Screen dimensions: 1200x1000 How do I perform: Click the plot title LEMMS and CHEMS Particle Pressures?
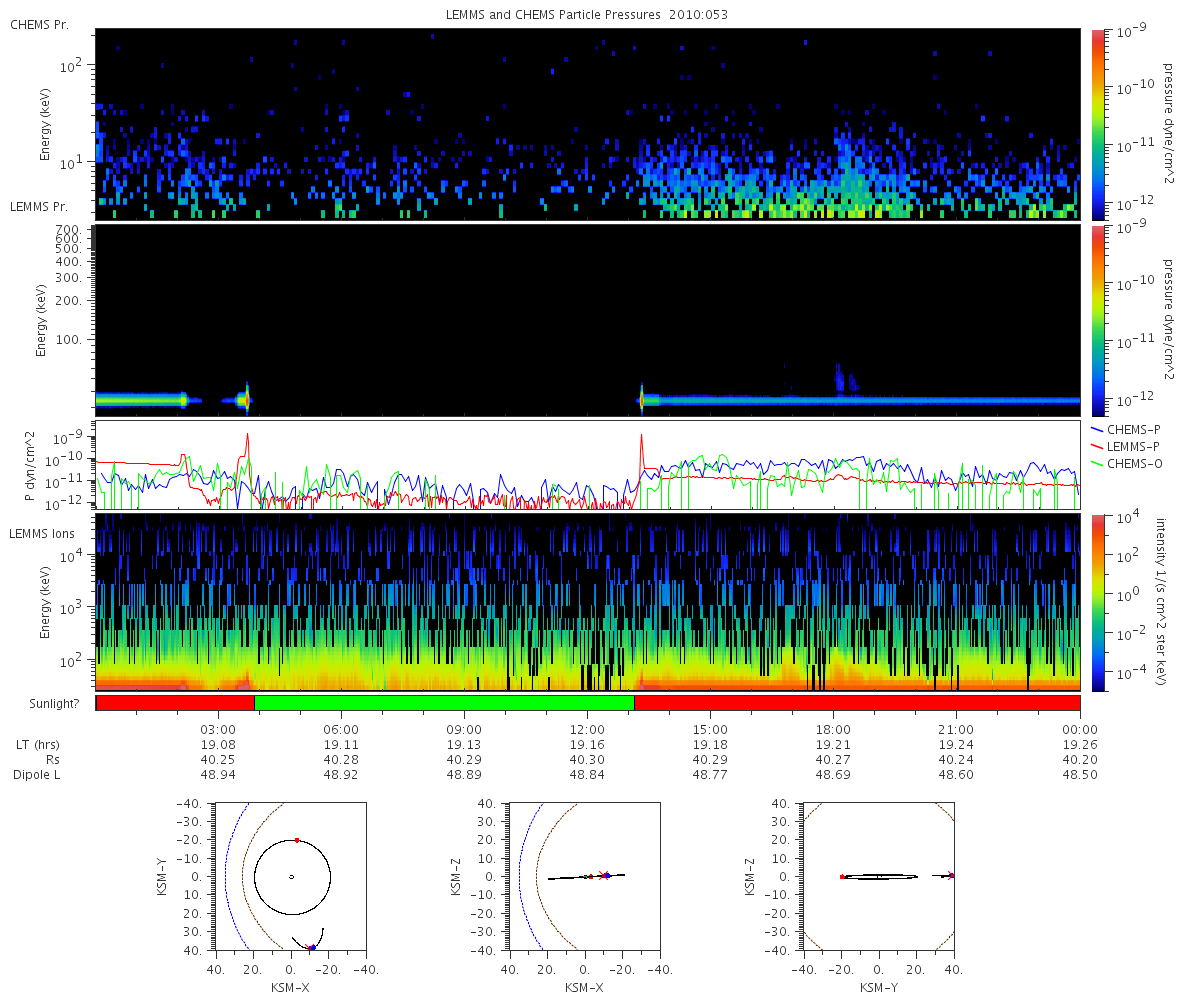(587, 14)
